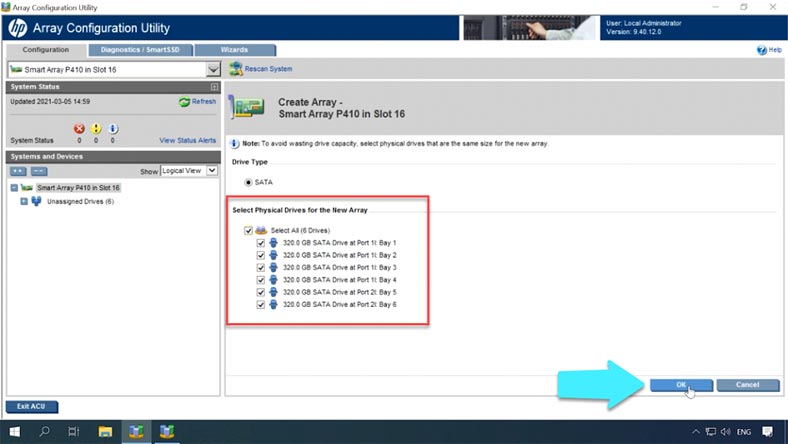Click the blue informational status icon
This screenshot has height=444, width=788.
pyautogui.click(x=113, y=129)
